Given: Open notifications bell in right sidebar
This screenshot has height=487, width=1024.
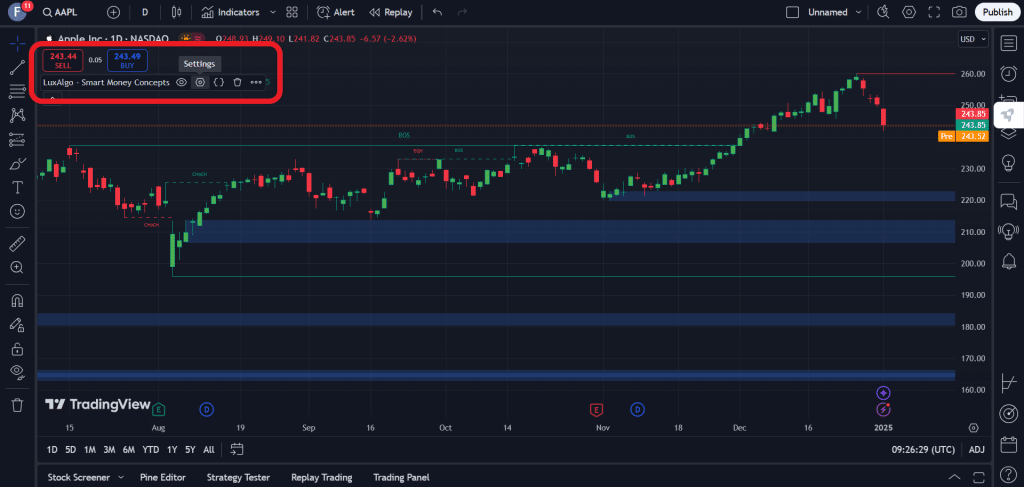Looking at the screenshot, I should pyautogui.click(x=1008, y=261).
